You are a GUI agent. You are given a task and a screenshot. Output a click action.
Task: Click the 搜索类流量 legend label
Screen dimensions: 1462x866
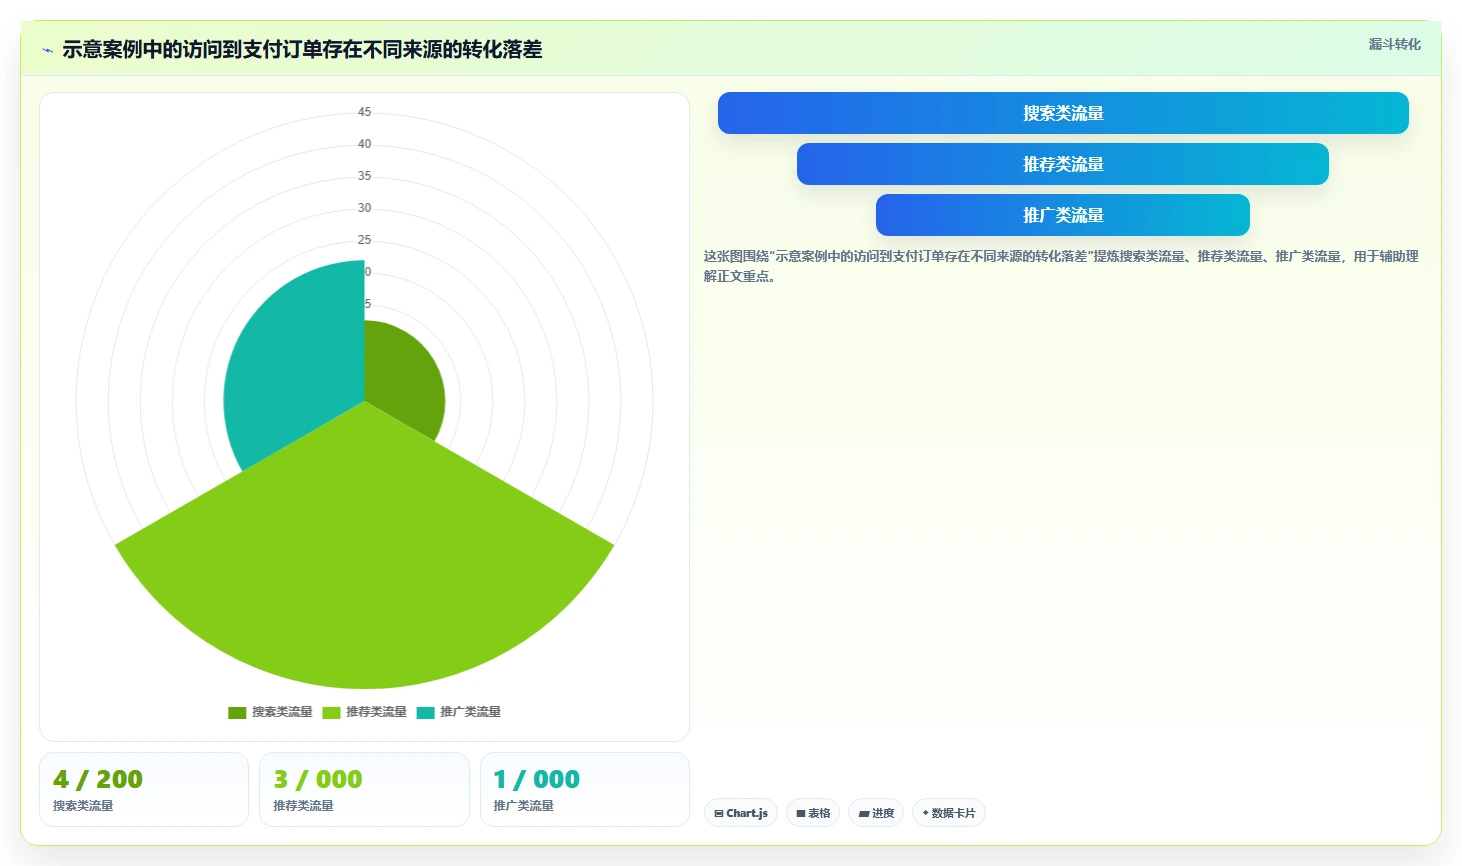(x=282, y=712)
